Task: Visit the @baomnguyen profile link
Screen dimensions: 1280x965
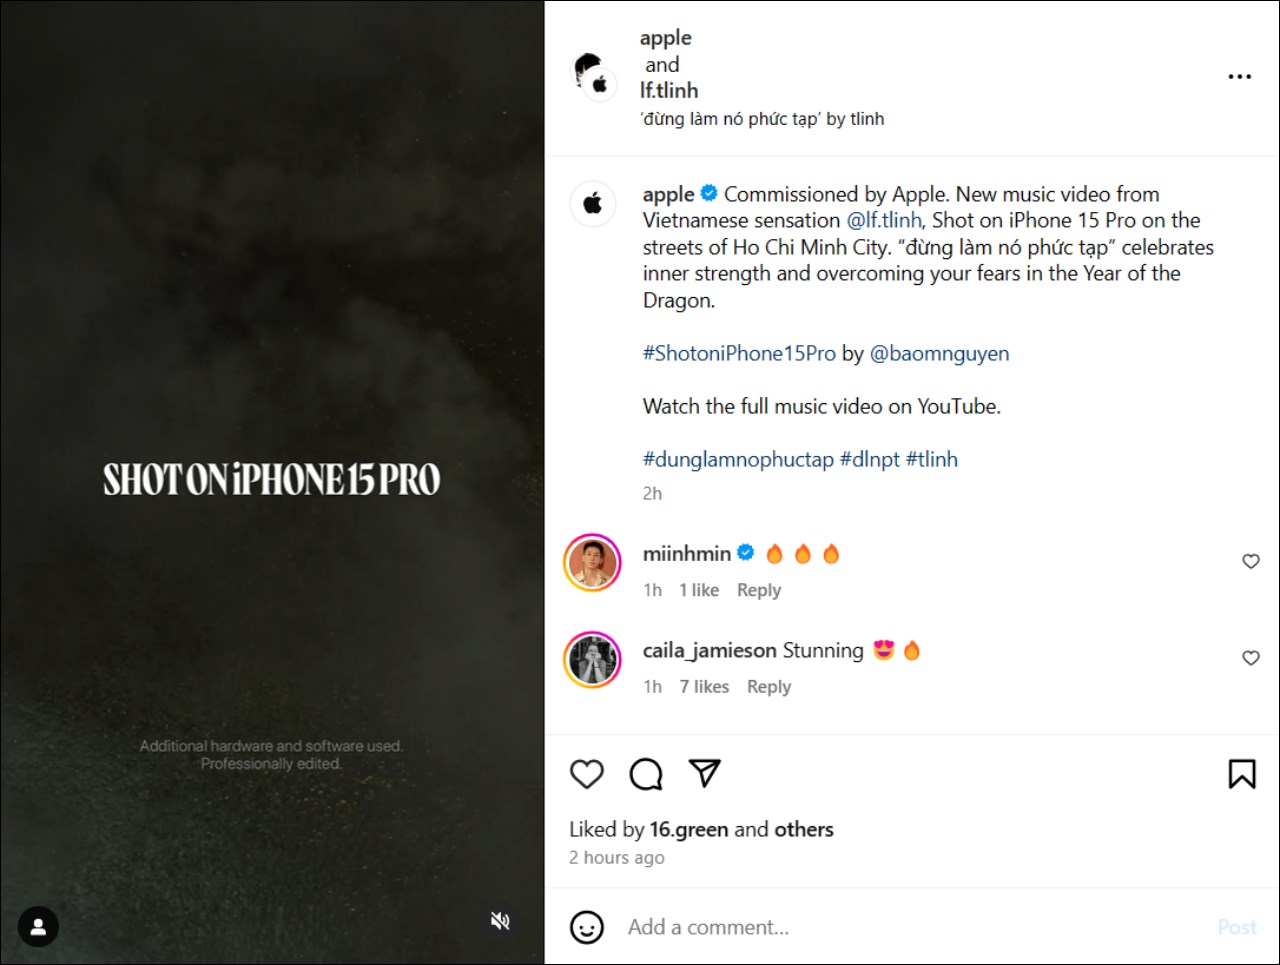Action: [939, 354]
